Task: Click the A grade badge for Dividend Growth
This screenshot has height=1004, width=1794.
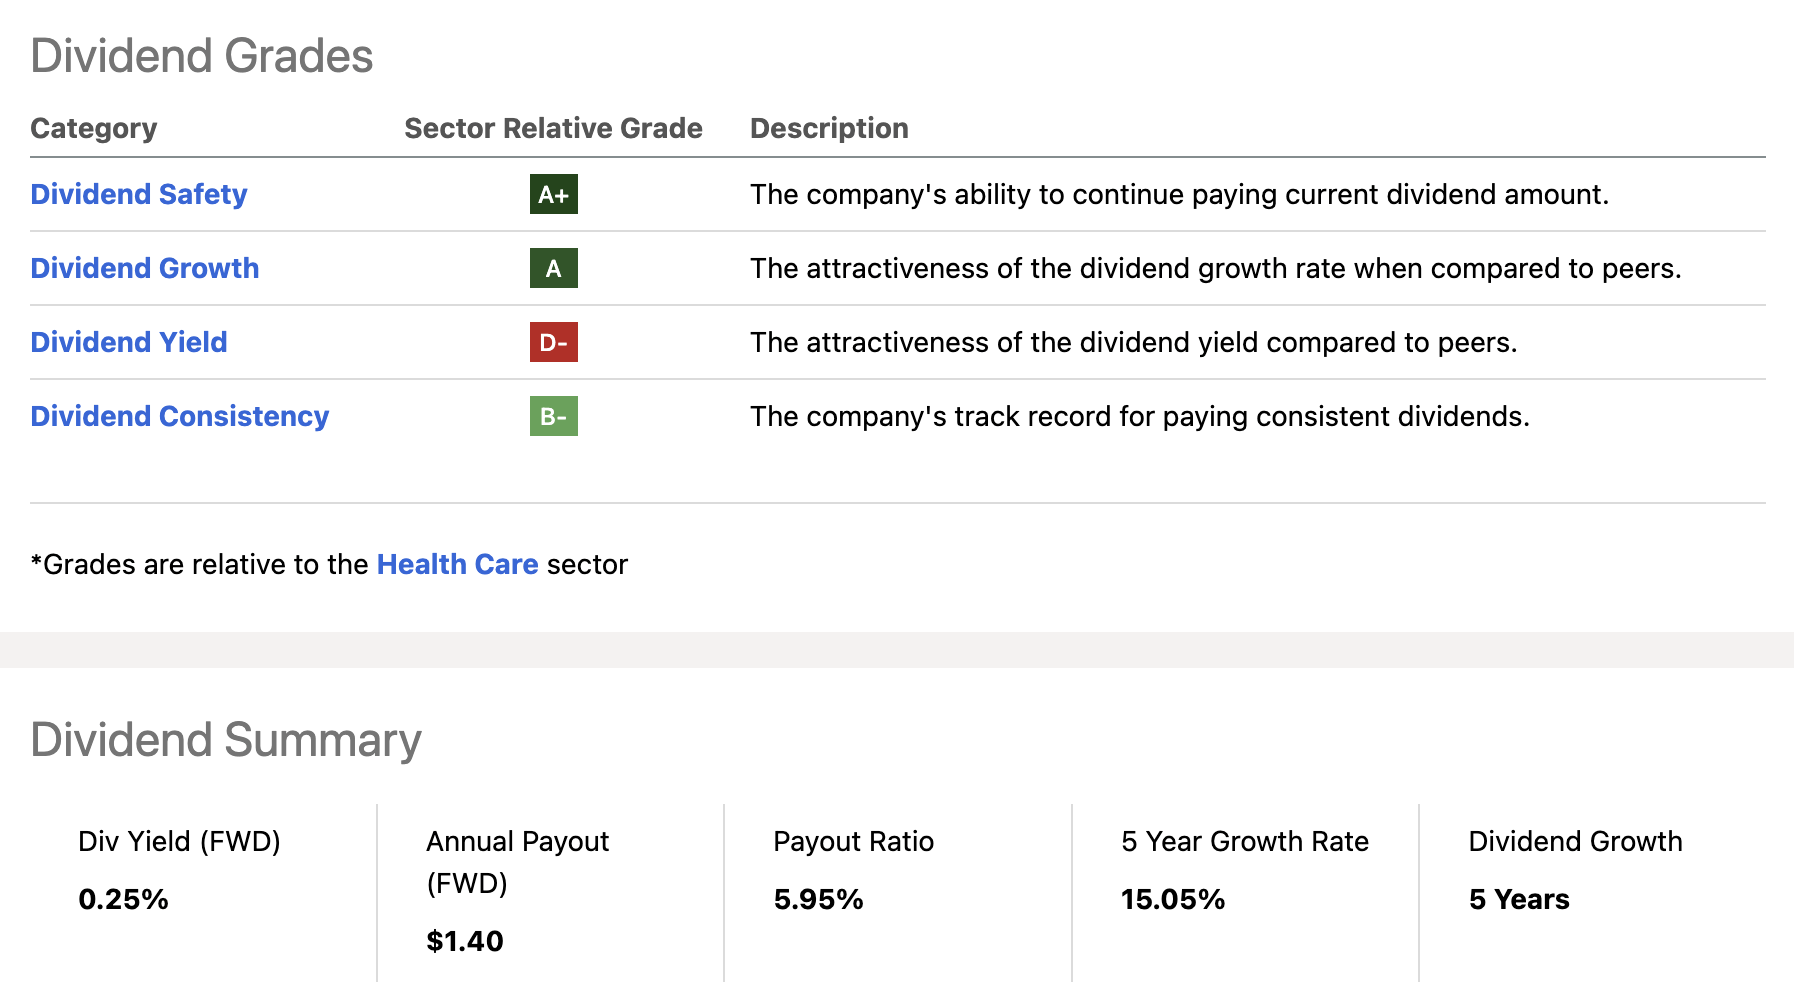Action: pyautogui.click(x=553, y=268)
